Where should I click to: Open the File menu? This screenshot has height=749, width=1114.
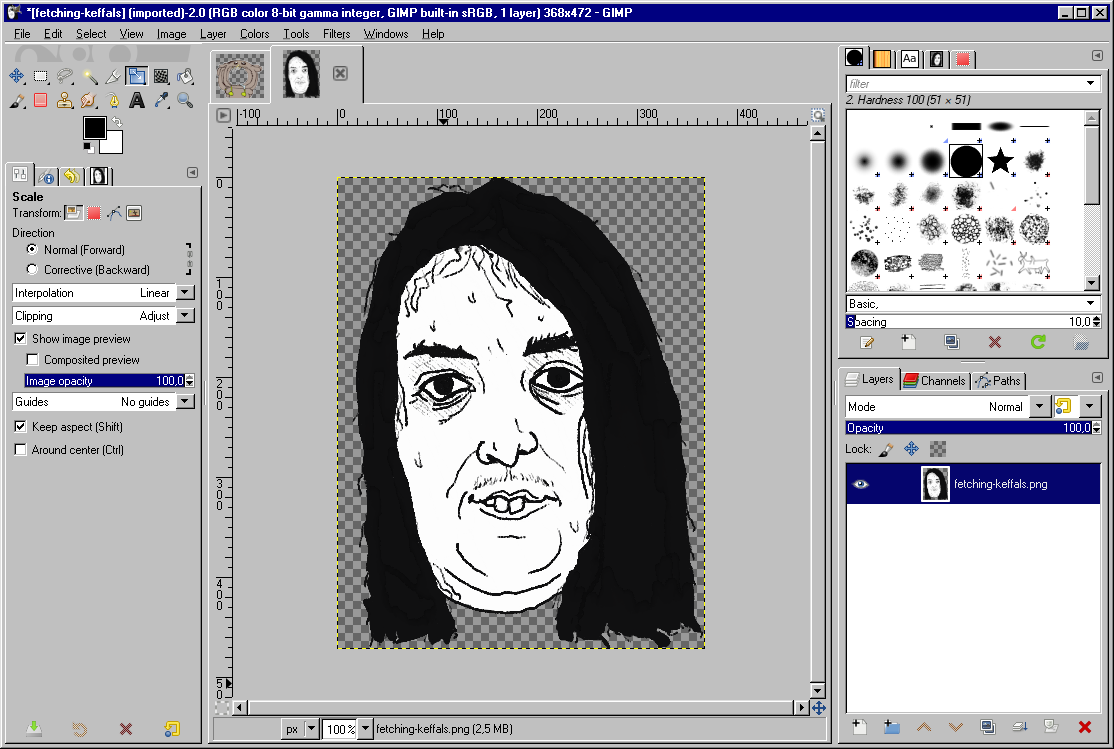coord(22,33)
